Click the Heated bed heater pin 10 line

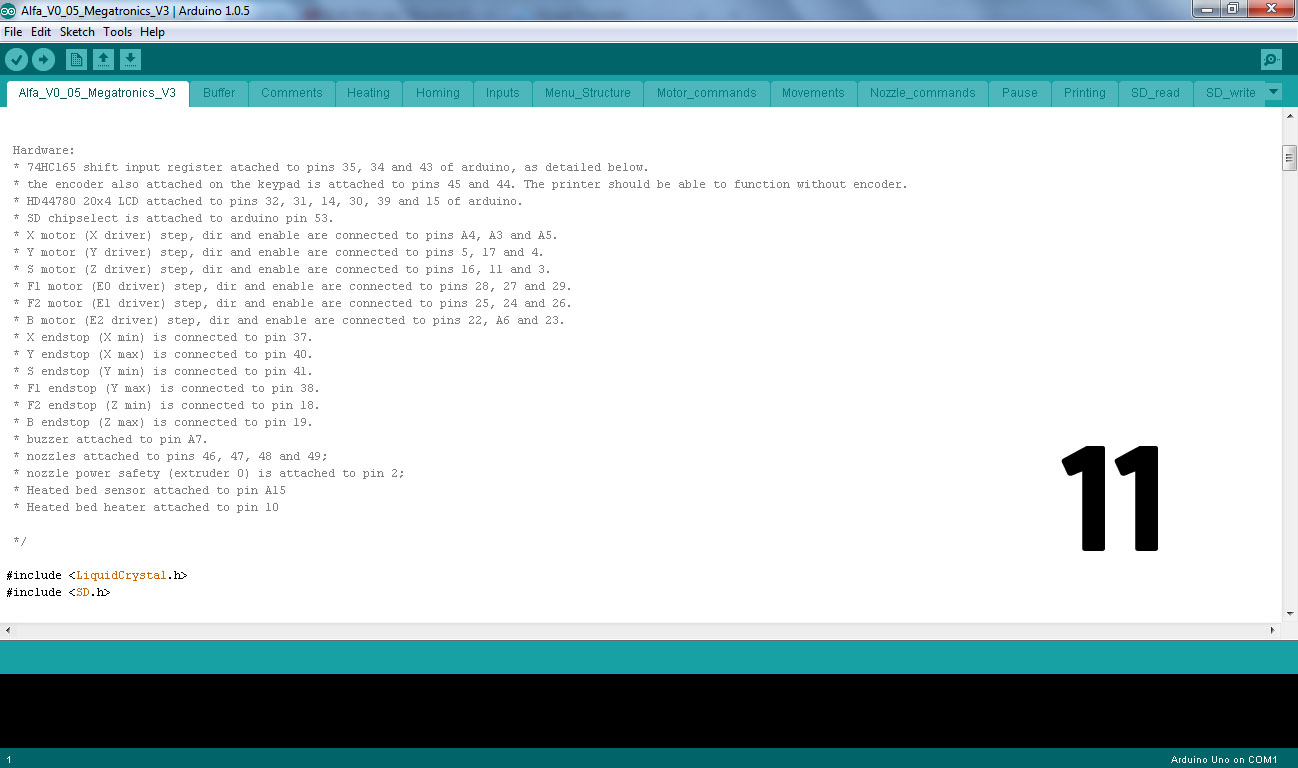coord(145,507)
